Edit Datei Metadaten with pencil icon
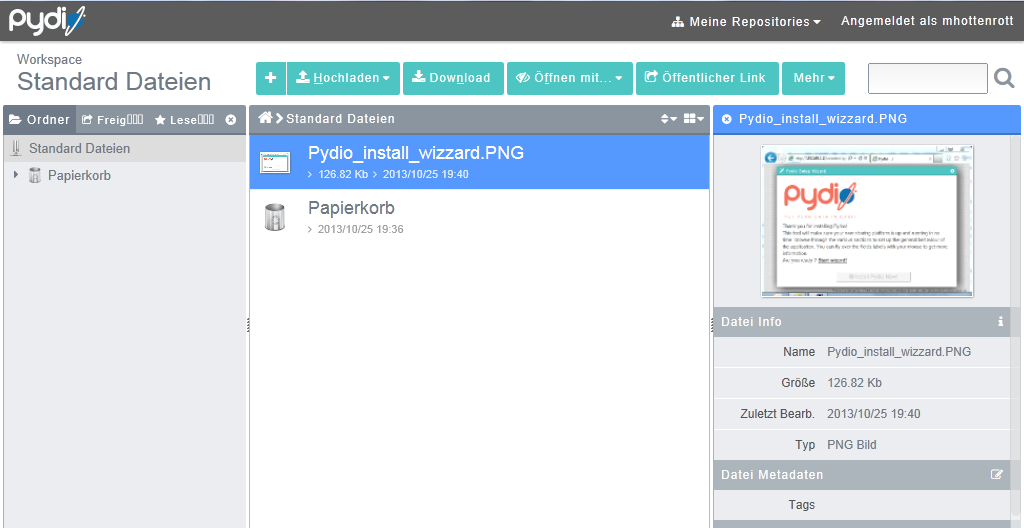 997,474
